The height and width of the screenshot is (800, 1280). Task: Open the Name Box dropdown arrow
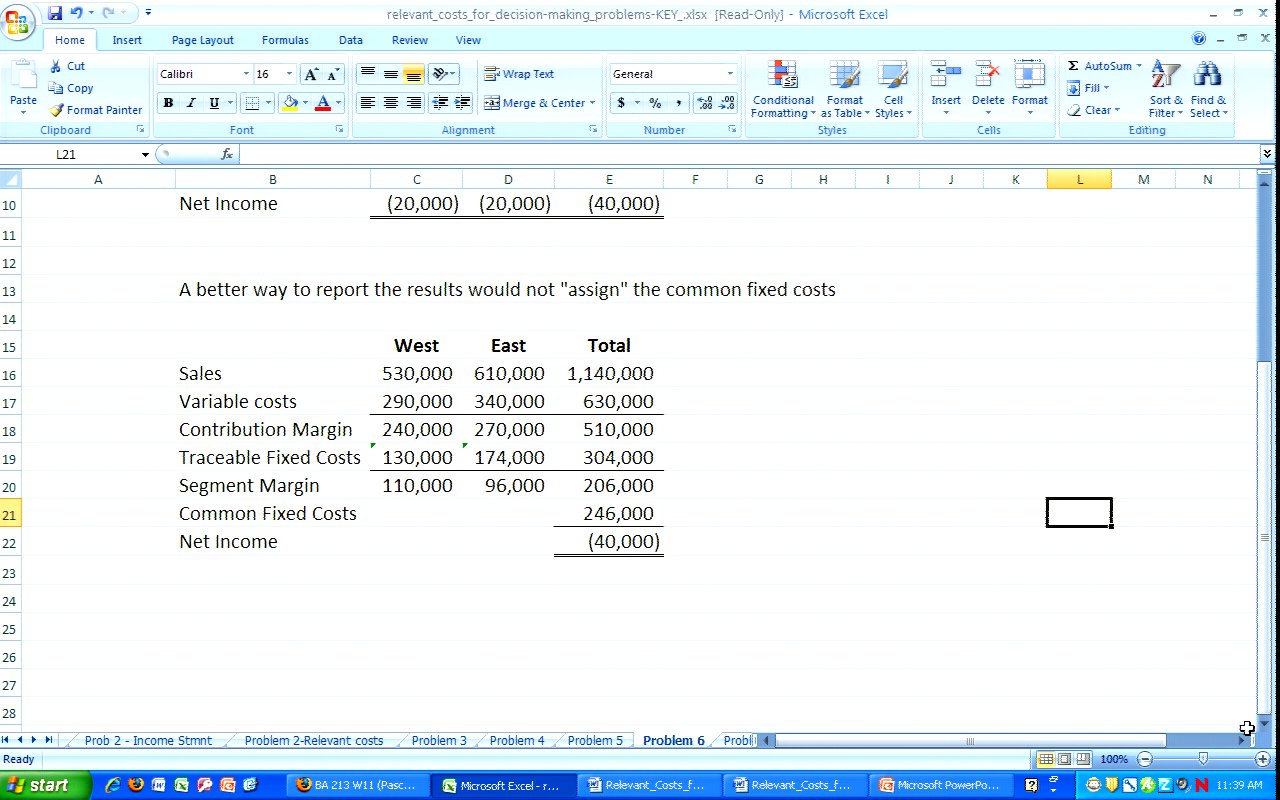pyautogui.click(x=145, y=155)
